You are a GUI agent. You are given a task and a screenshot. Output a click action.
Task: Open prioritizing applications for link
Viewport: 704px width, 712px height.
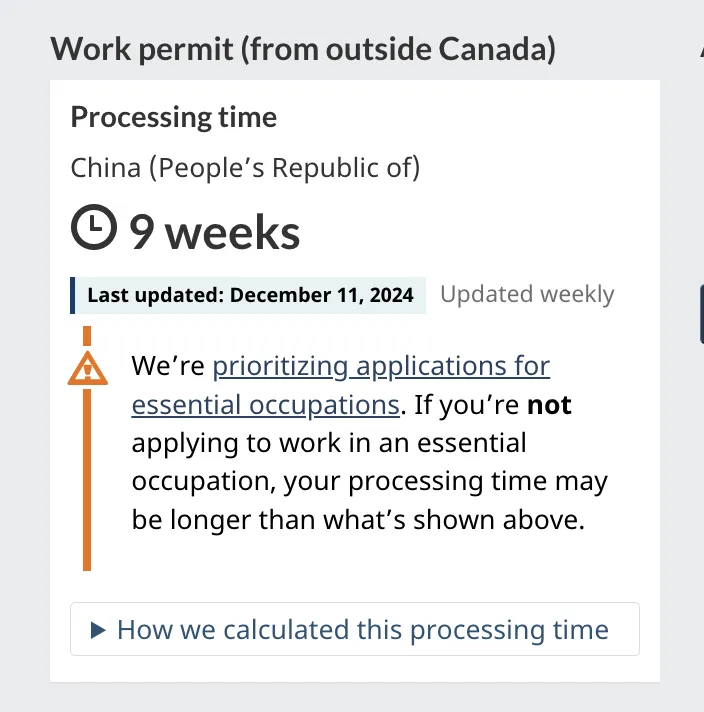[x=381, y=366]
